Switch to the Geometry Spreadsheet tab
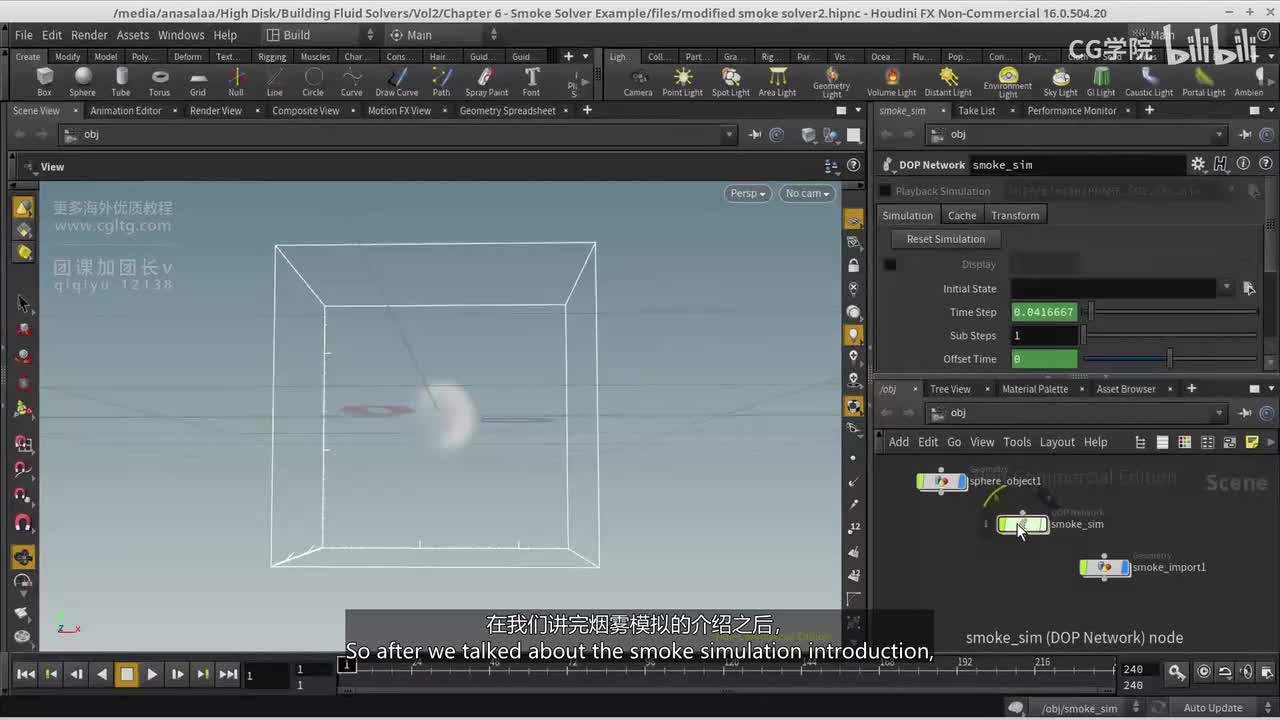The width and height of the screenshot is (1280, 720). click(507, 111)
